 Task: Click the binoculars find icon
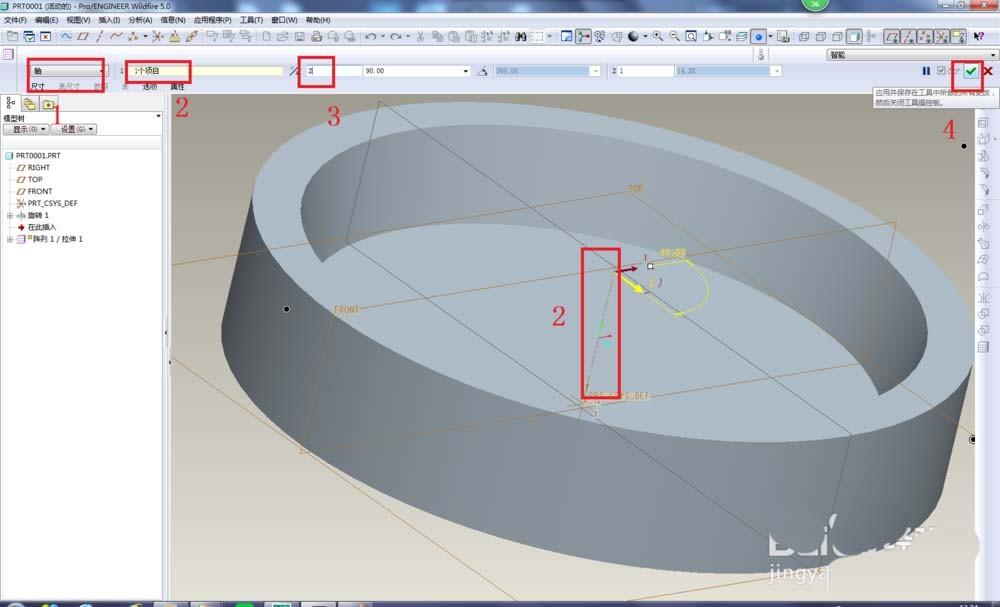point(521,37)
